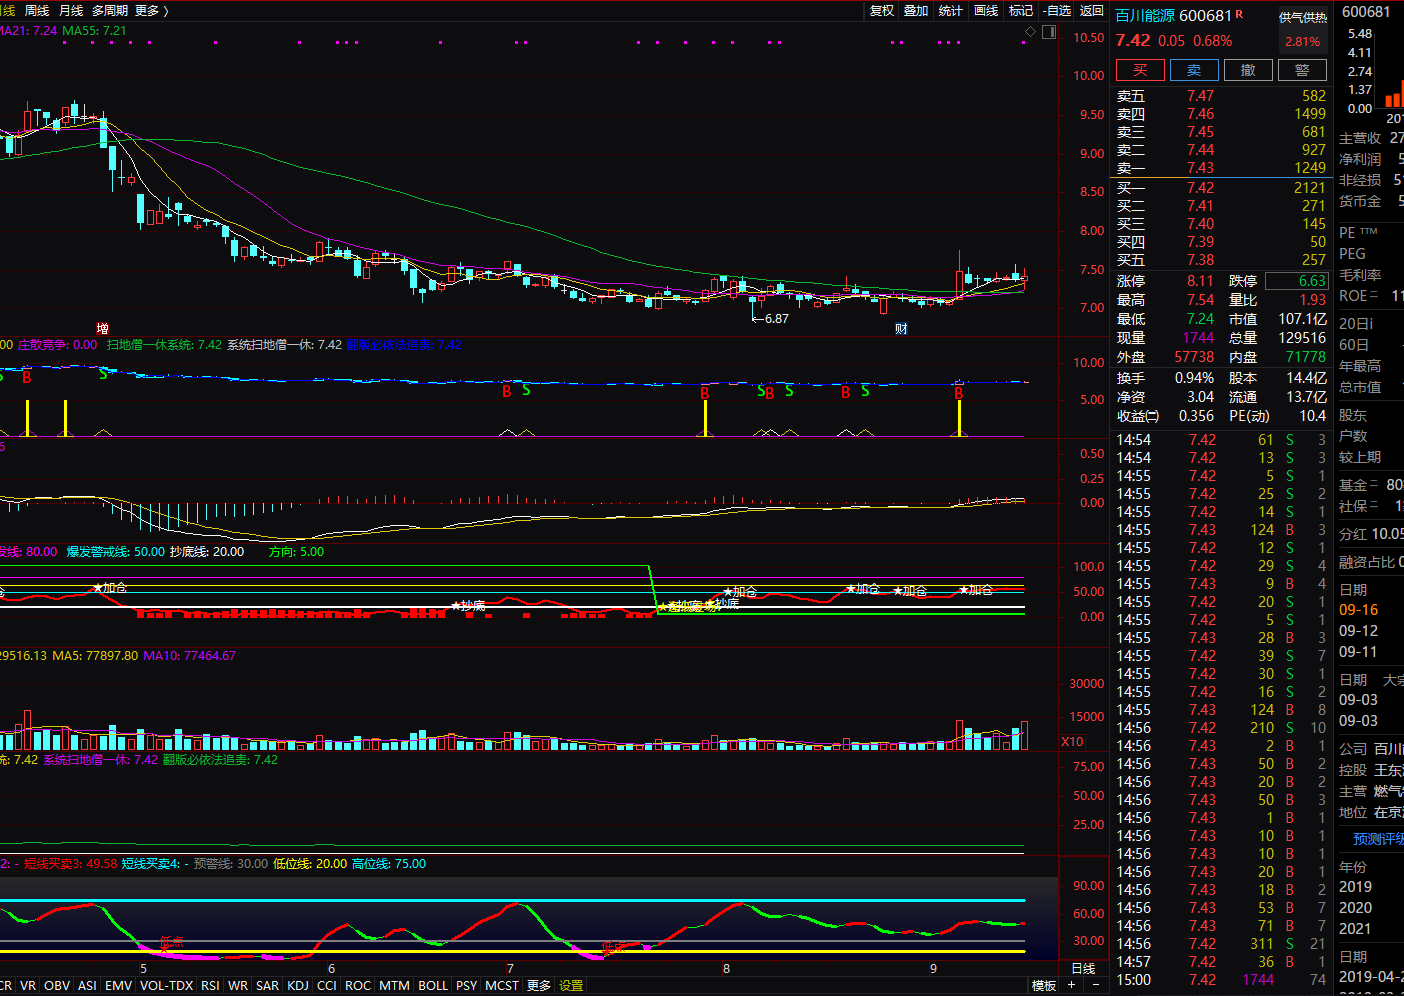Click the 增 marker on the K-line chart
This screenshot has width=1404, height=996.
click(x=102, y=328)
